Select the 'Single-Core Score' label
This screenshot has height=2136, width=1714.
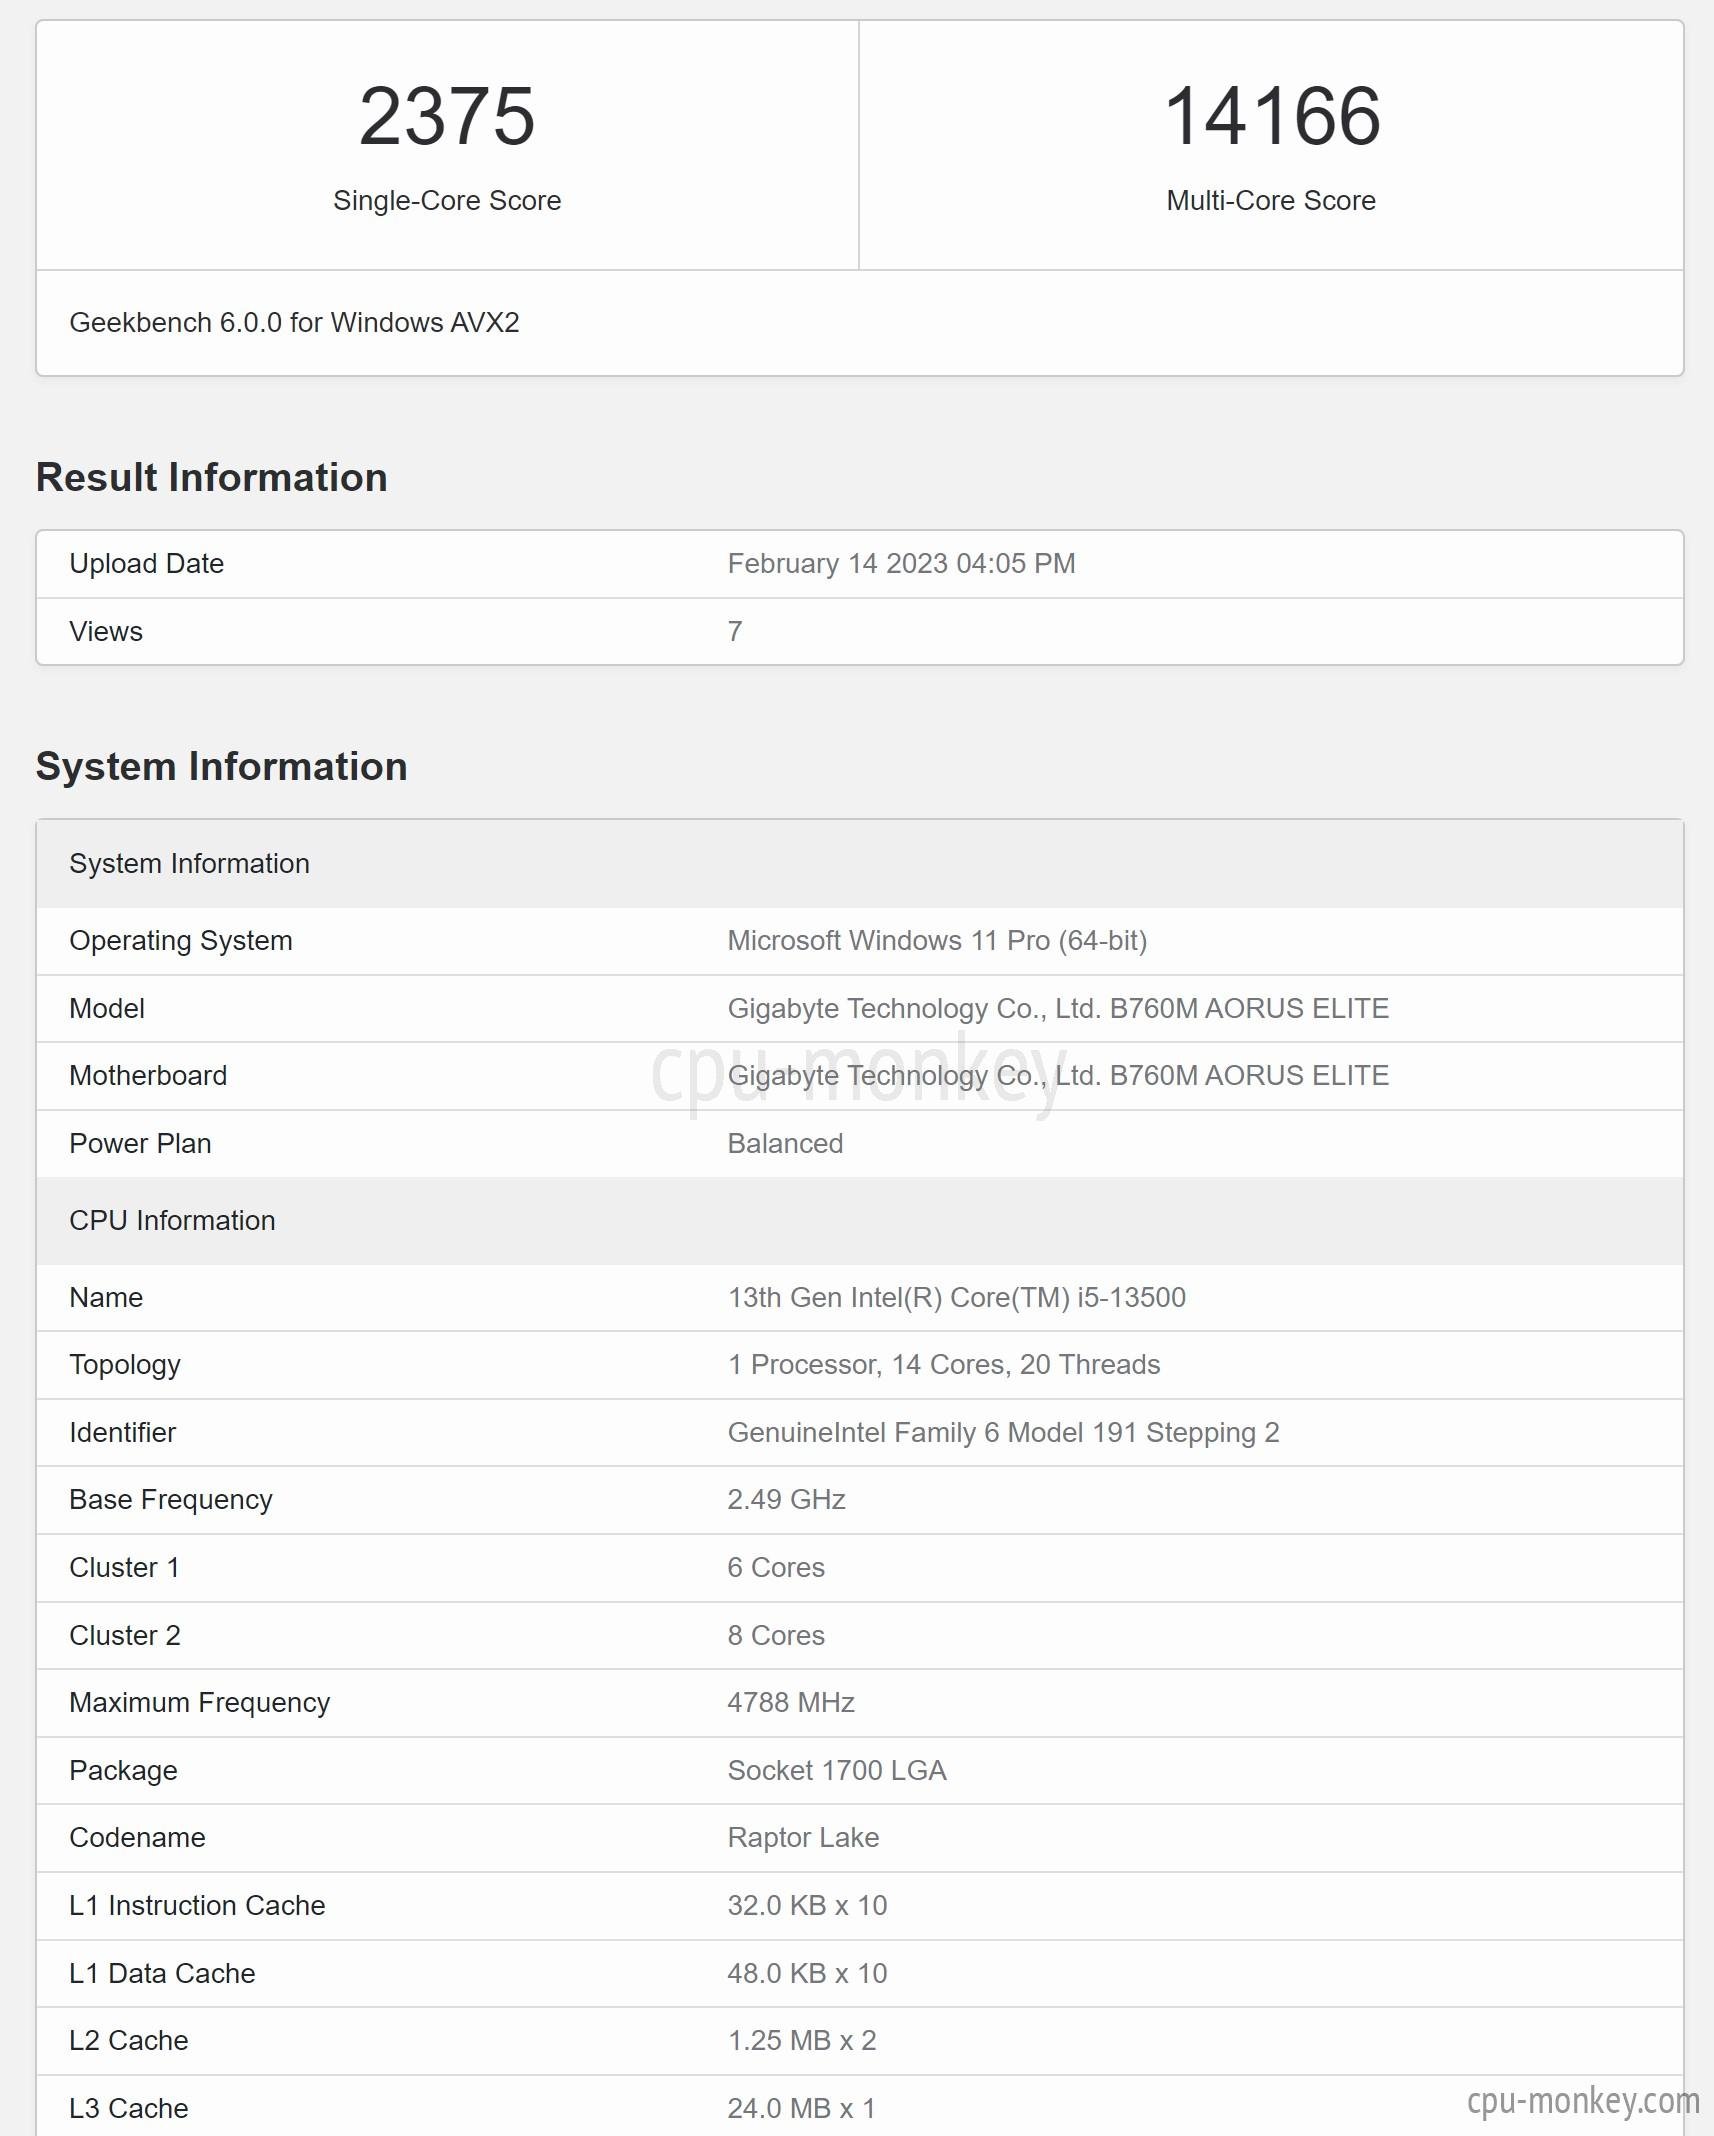(447, 200)
